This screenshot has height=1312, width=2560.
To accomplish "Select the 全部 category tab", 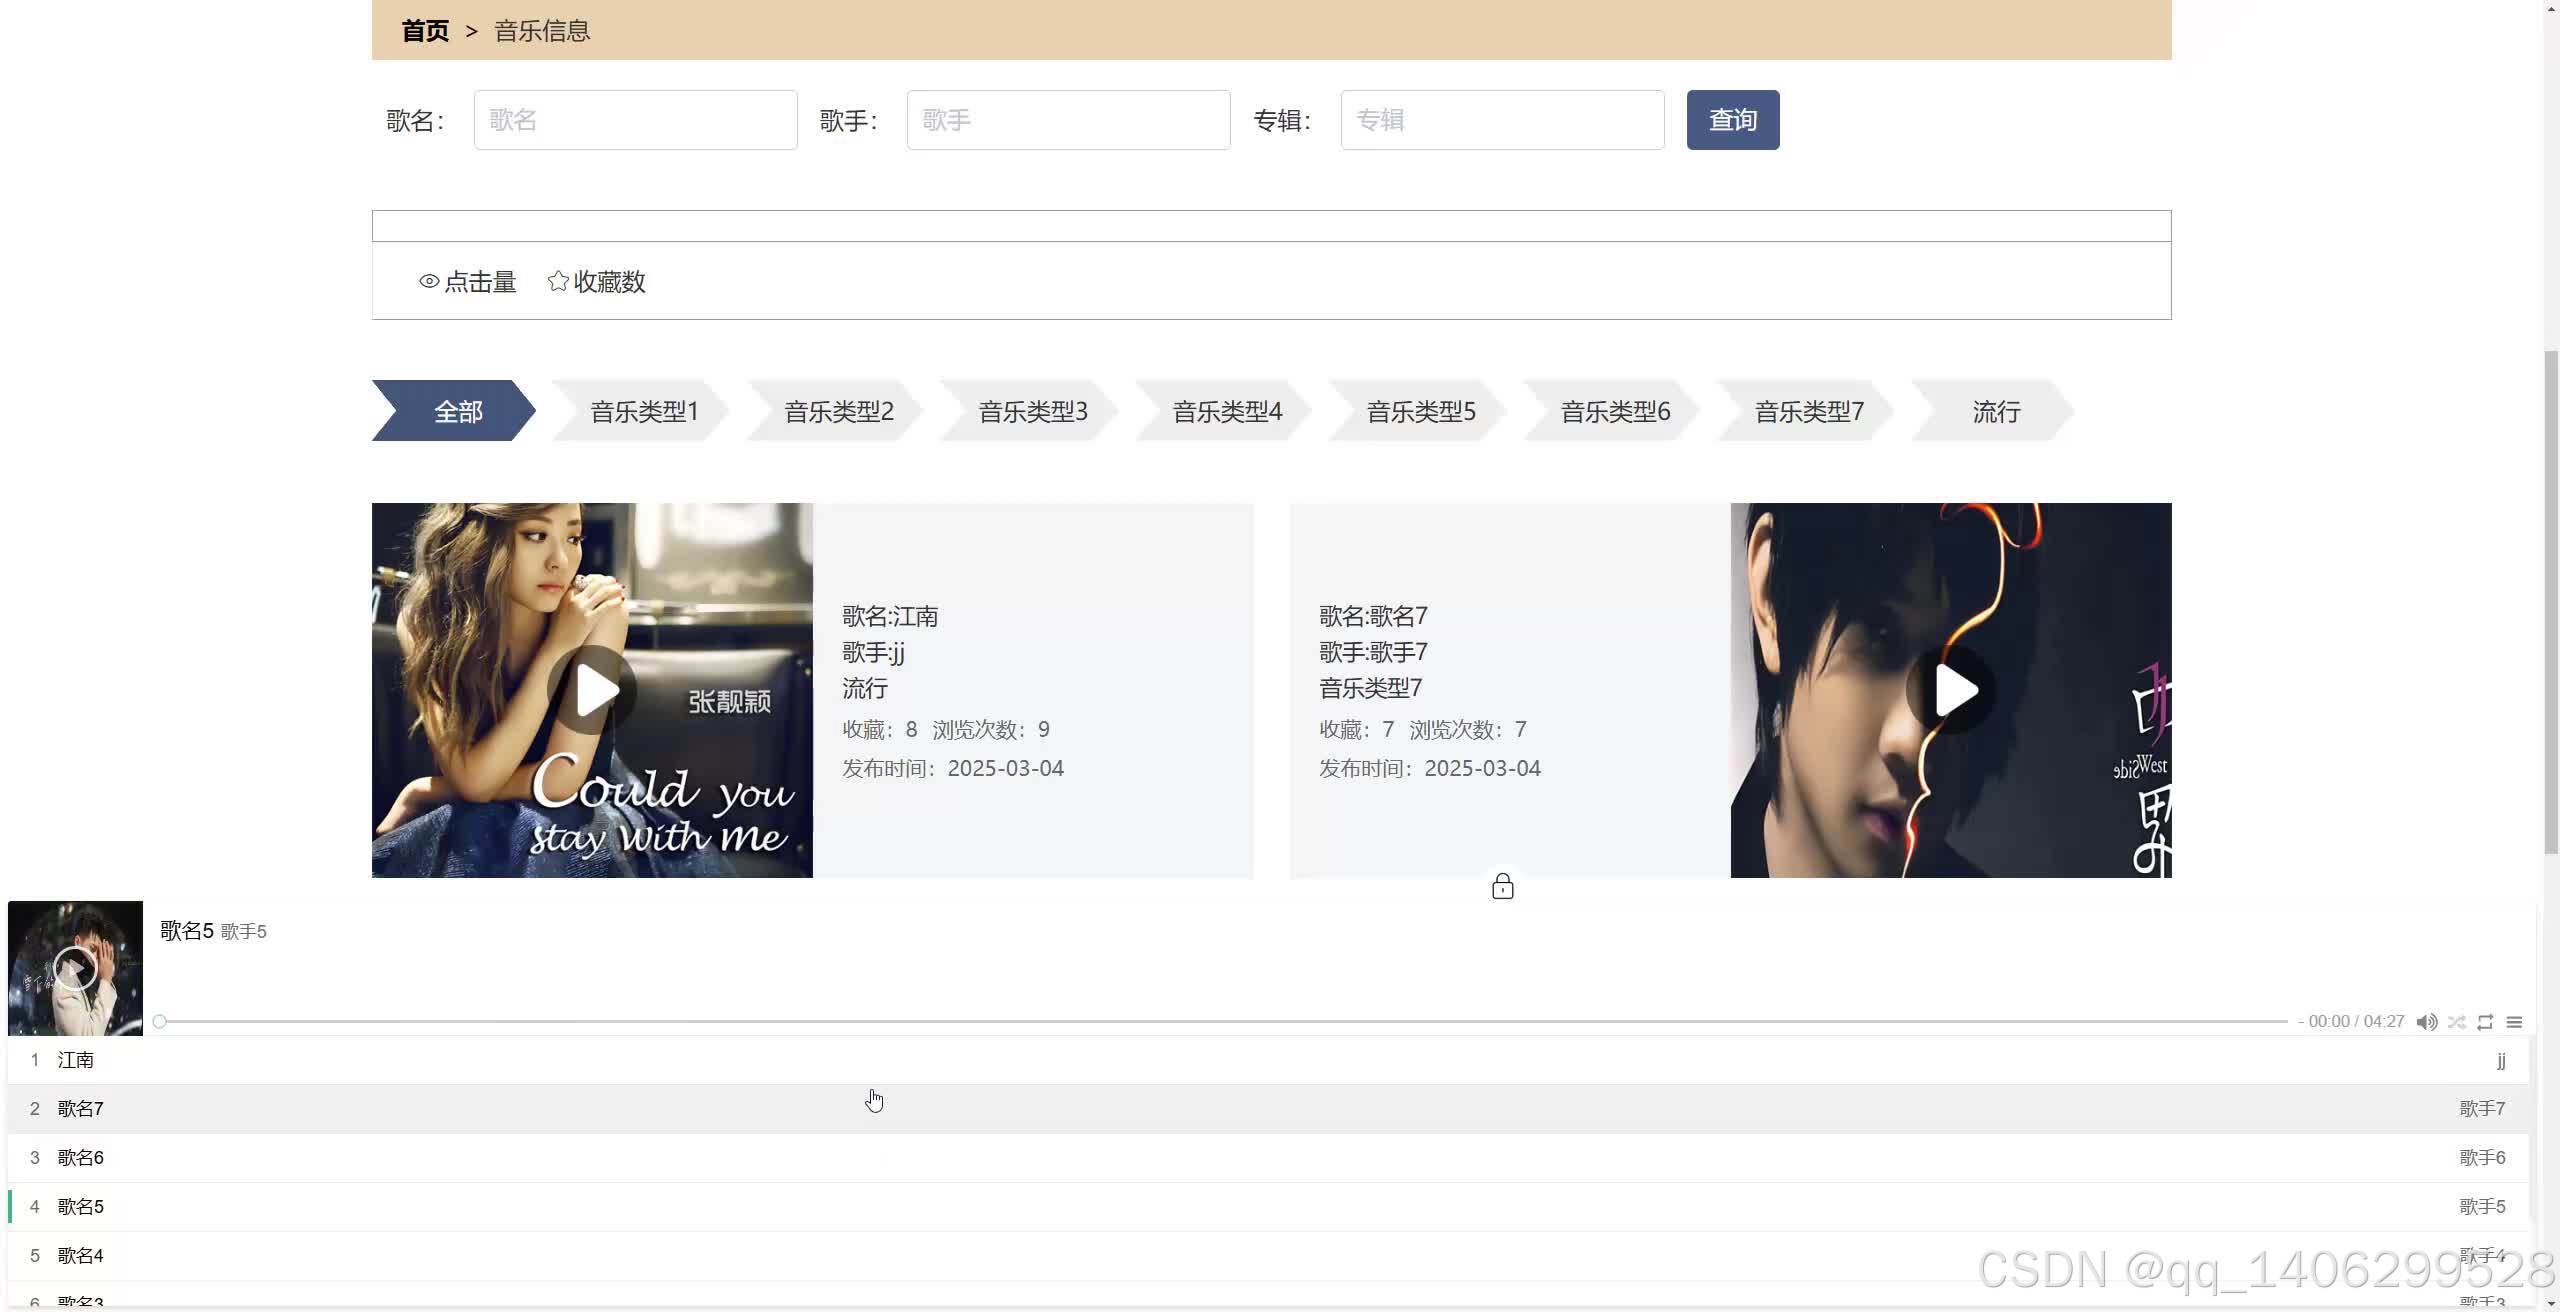I will coord(456,411).
